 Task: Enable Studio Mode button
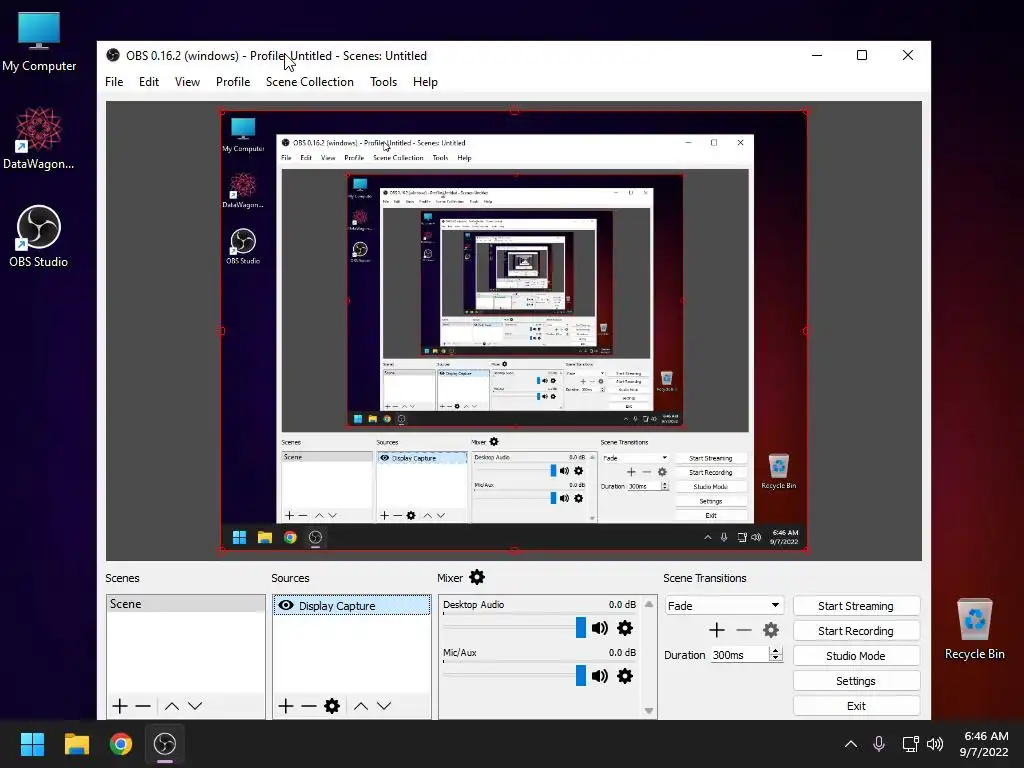pyautogui.click(x=856, y=656)
